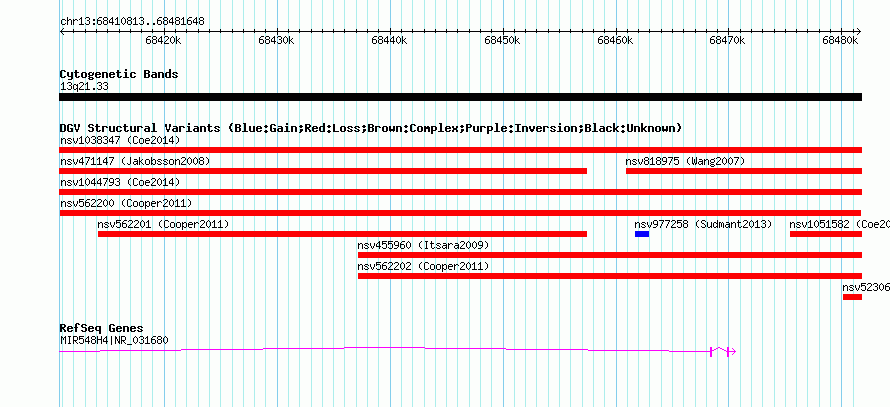The image size is (890, 407).
Task: Click nsv562202 (Cooper2011) label
Action: tap(423, 266)
